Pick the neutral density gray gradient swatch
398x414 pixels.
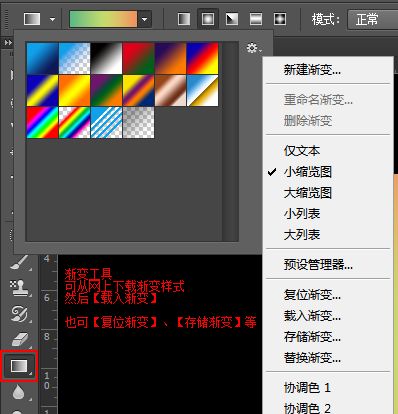[138, 122]
